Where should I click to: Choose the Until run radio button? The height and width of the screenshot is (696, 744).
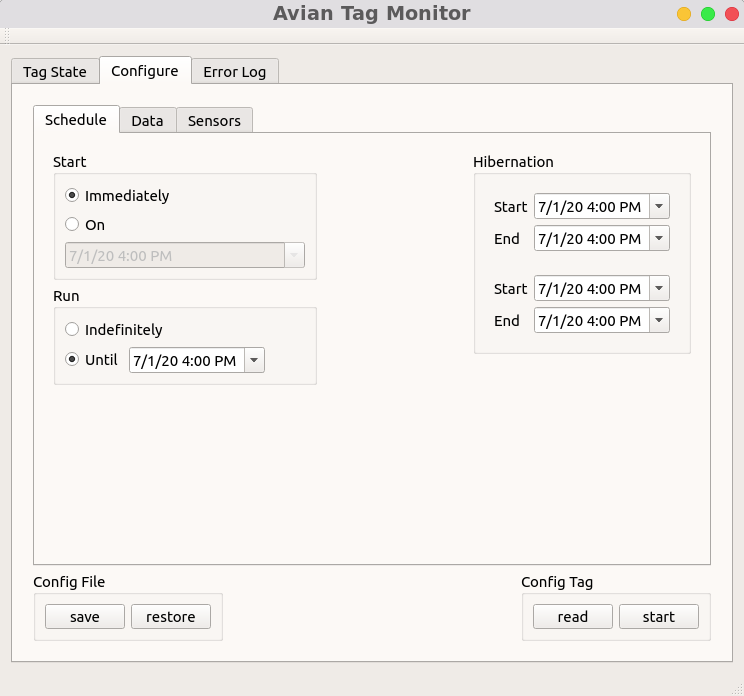[91, 360]
